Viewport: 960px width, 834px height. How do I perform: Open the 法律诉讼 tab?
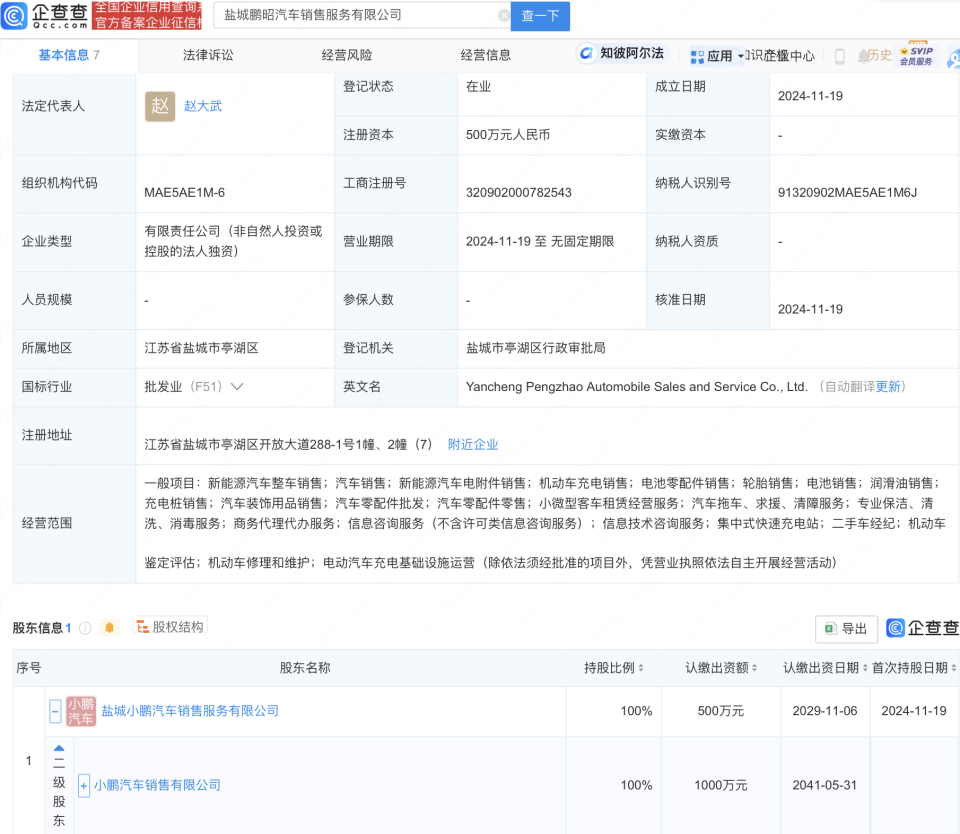pos(208,55)
